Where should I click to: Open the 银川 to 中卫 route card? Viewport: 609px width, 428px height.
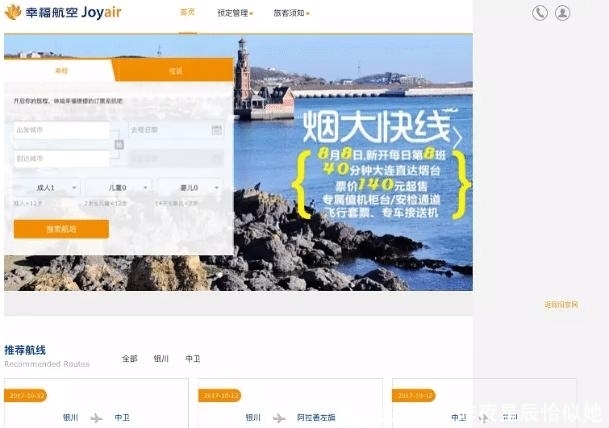[96, 403]
